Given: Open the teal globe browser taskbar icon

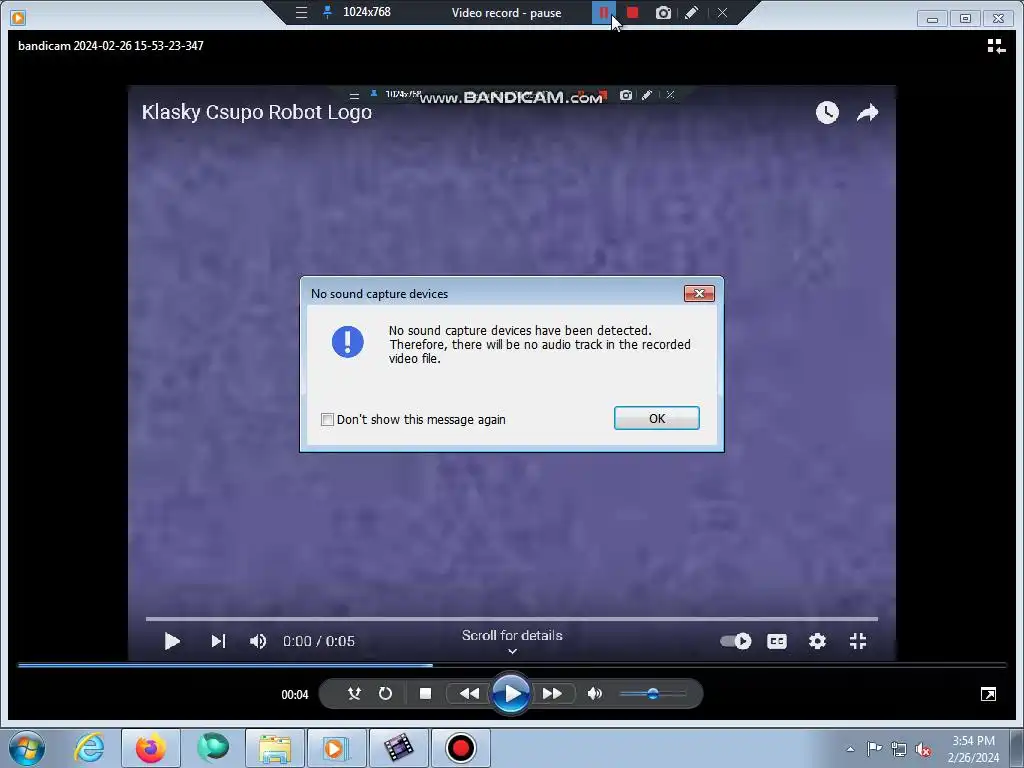Looking at the screenshot, I should click(213, 748).
